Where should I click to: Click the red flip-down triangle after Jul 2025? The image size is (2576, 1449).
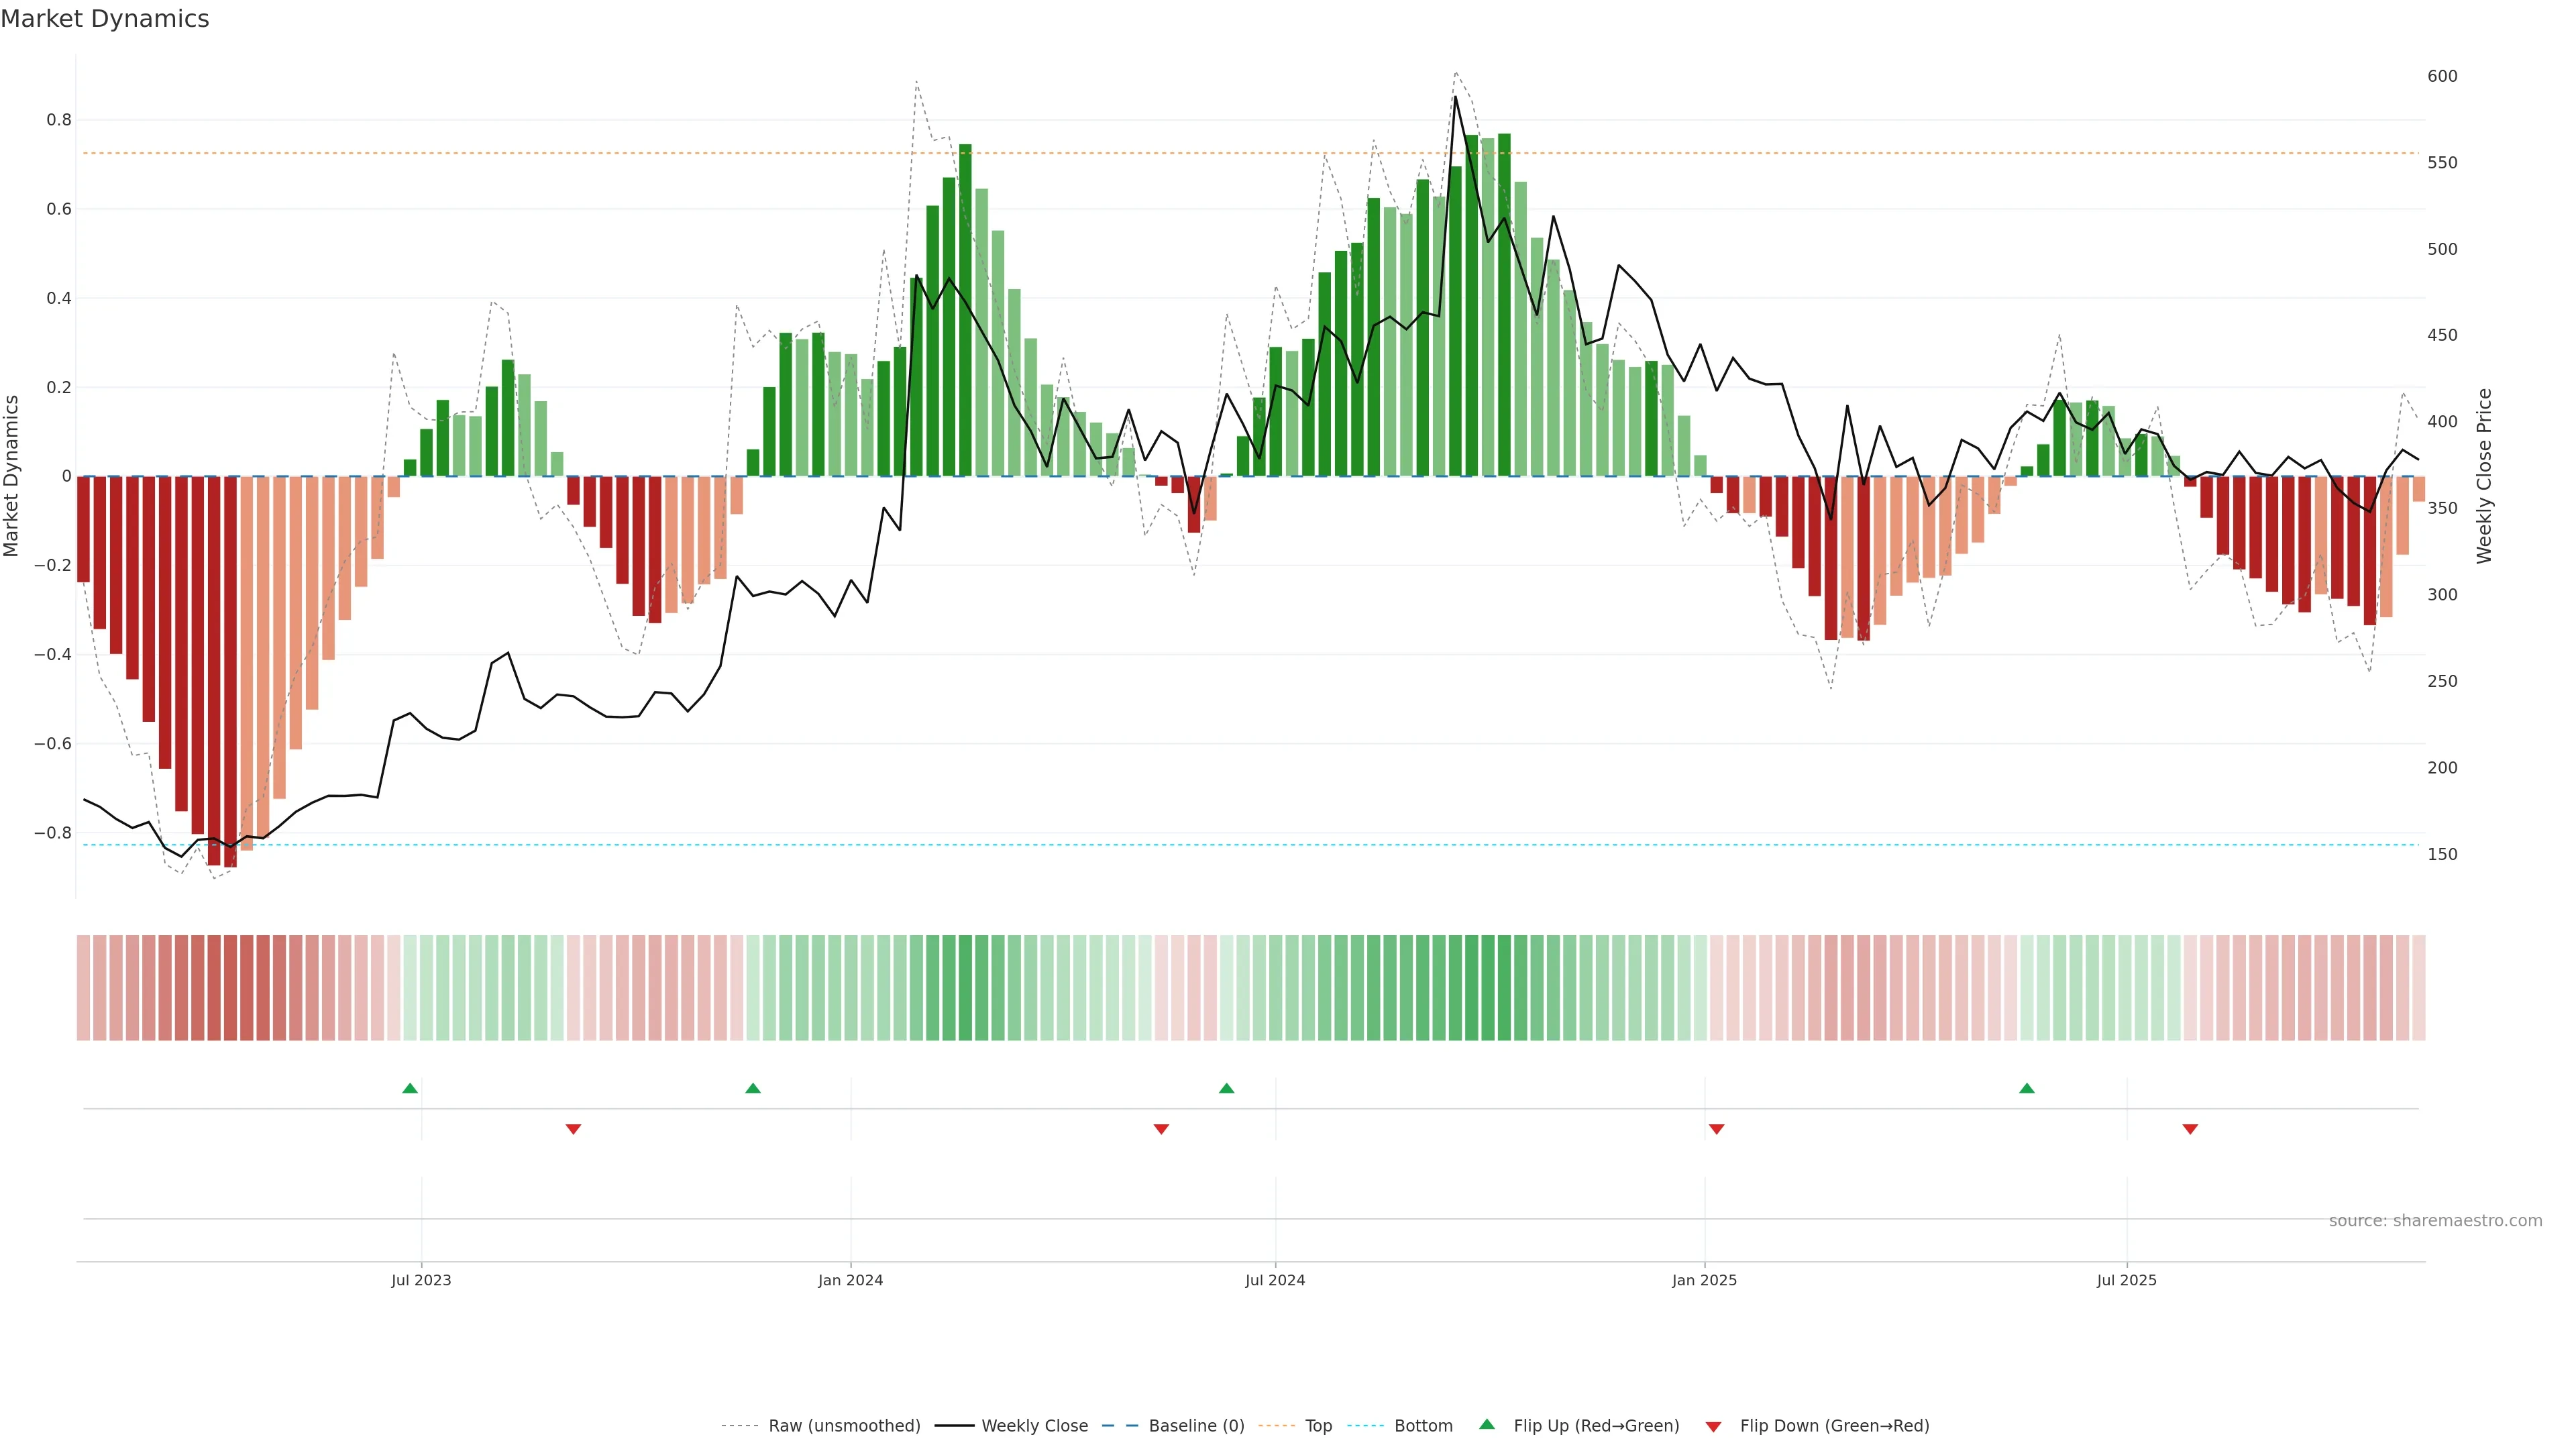coord(2190,1129)
